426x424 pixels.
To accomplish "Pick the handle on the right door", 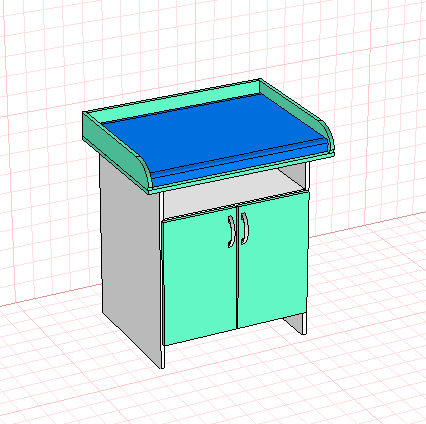I will point(245,228).
